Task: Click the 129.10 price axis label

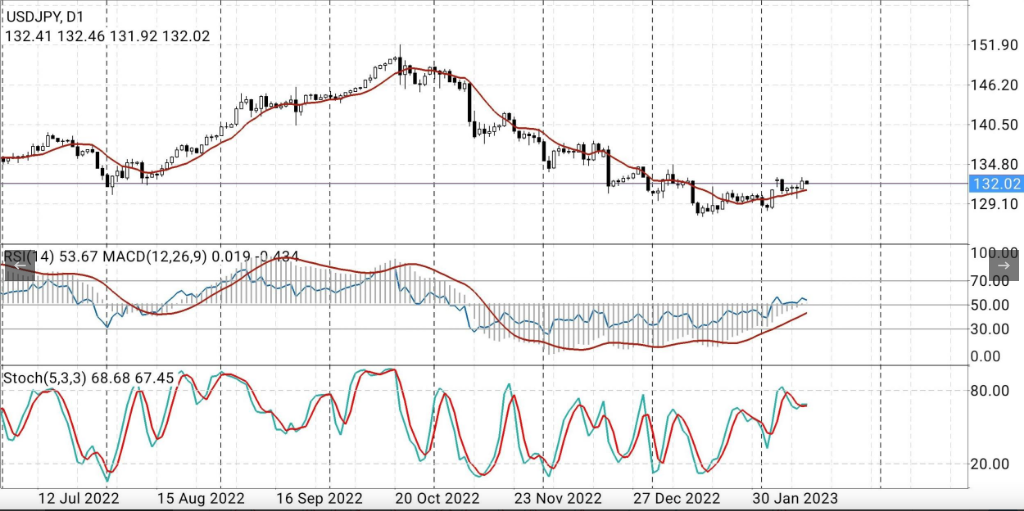Action: coord(994,204)
